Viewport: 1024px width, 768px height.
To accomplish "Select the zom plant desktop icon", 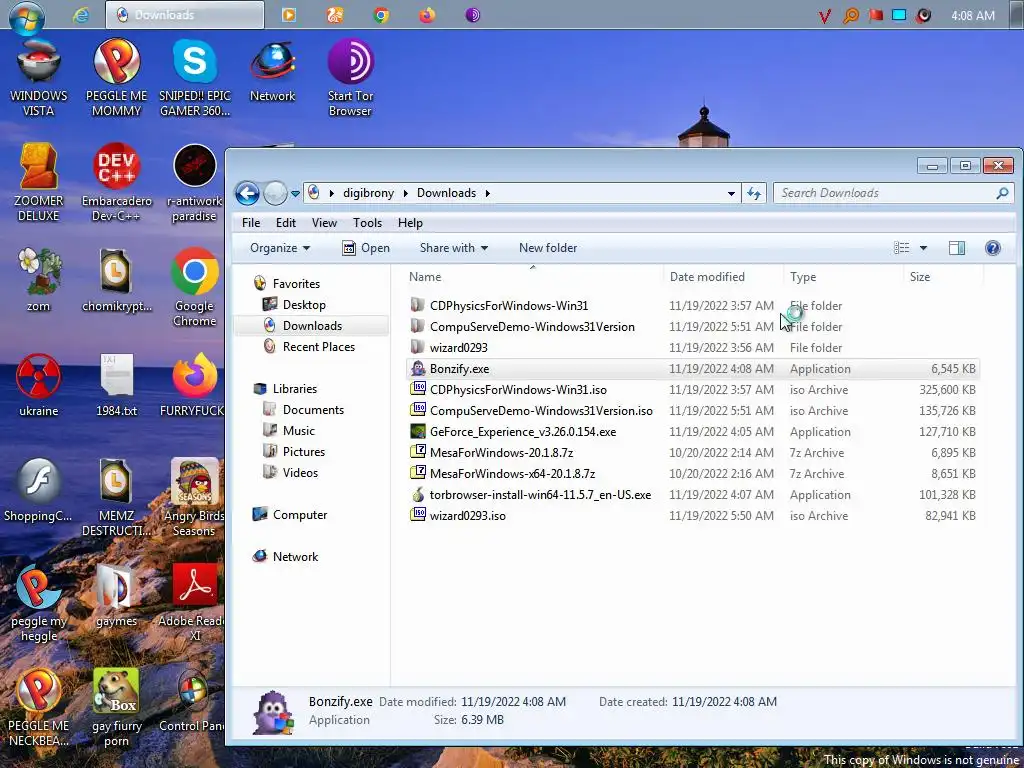I will (x=39, y=280).
